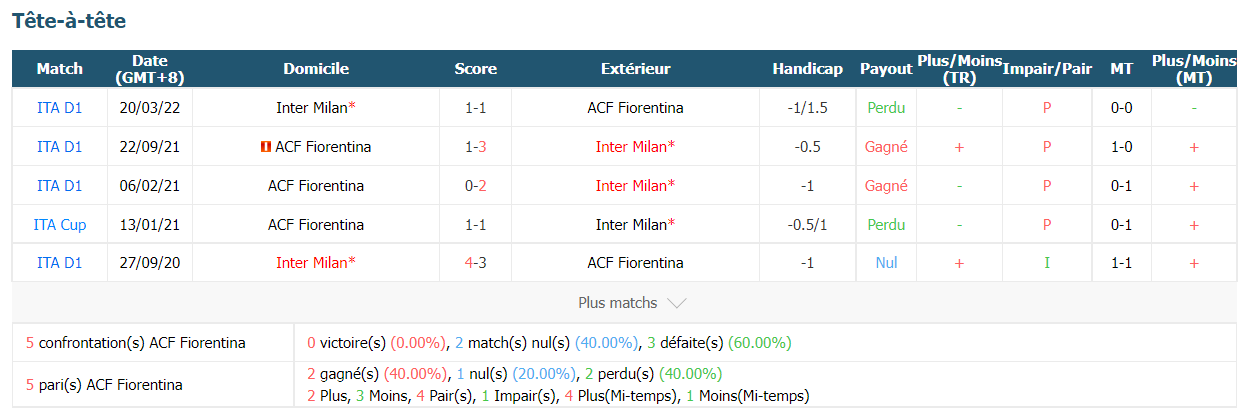Screen dimensions: 1253x417
Task: Select the 0-2 score on 06/02/21
Action: (x=476, y=186)
